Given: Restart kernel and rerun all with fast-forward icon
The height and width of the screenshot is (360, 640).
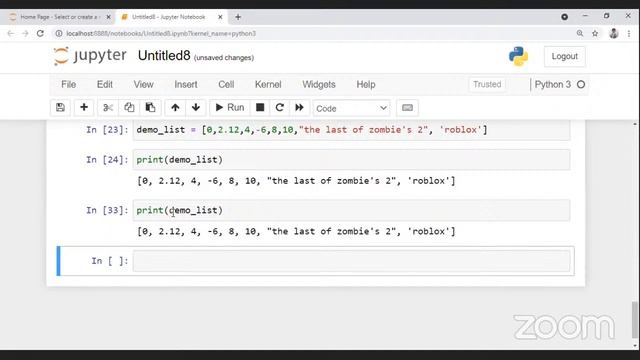Looking at the screenshot, I should tap(299, 108).
